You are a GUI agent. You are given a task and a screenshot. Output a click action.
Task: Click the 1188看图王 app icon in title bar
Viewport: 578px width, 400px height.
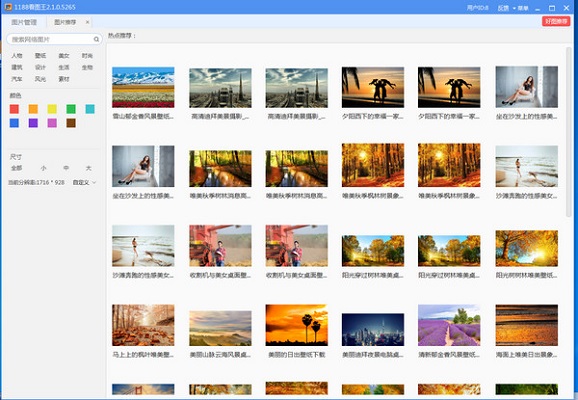pyautogui.click(x=8, y=7)
